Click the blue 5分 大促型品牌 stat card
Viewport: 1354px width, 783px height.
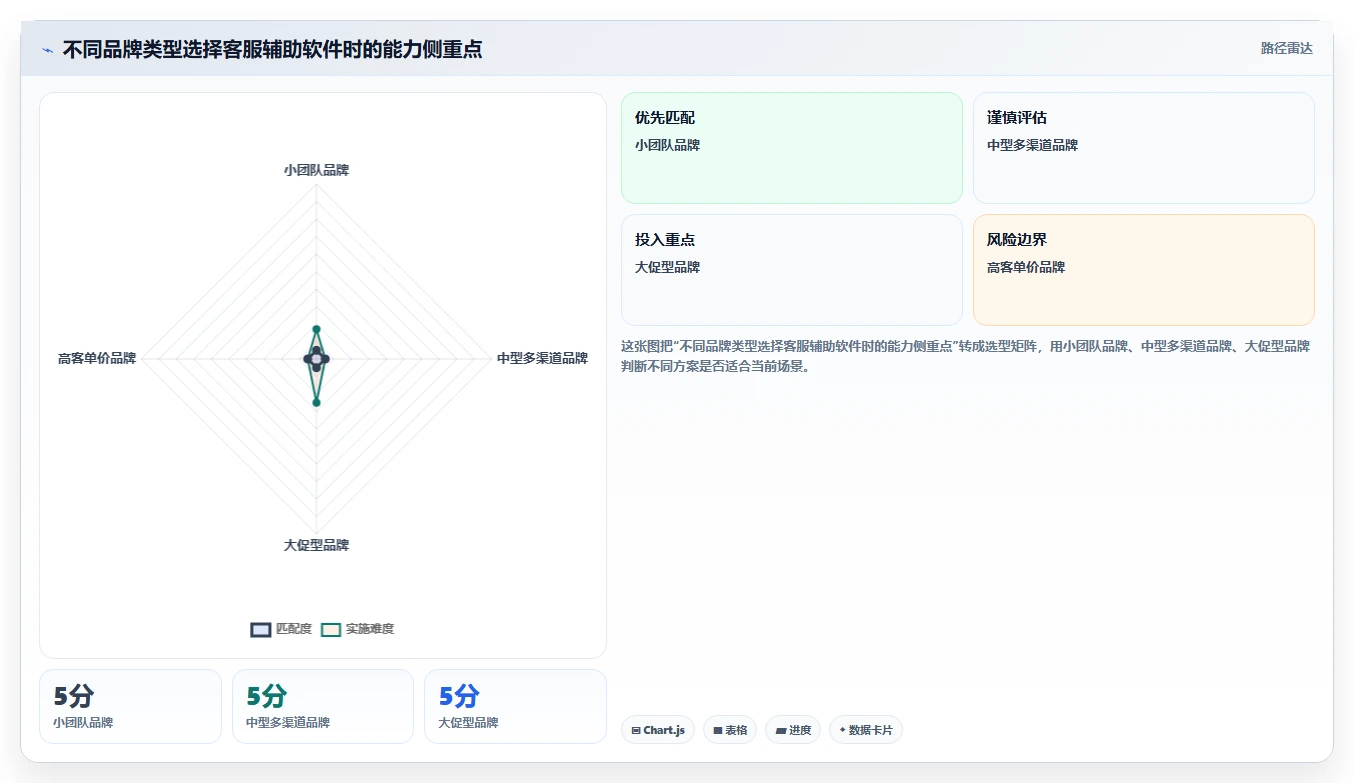point(515,706)
